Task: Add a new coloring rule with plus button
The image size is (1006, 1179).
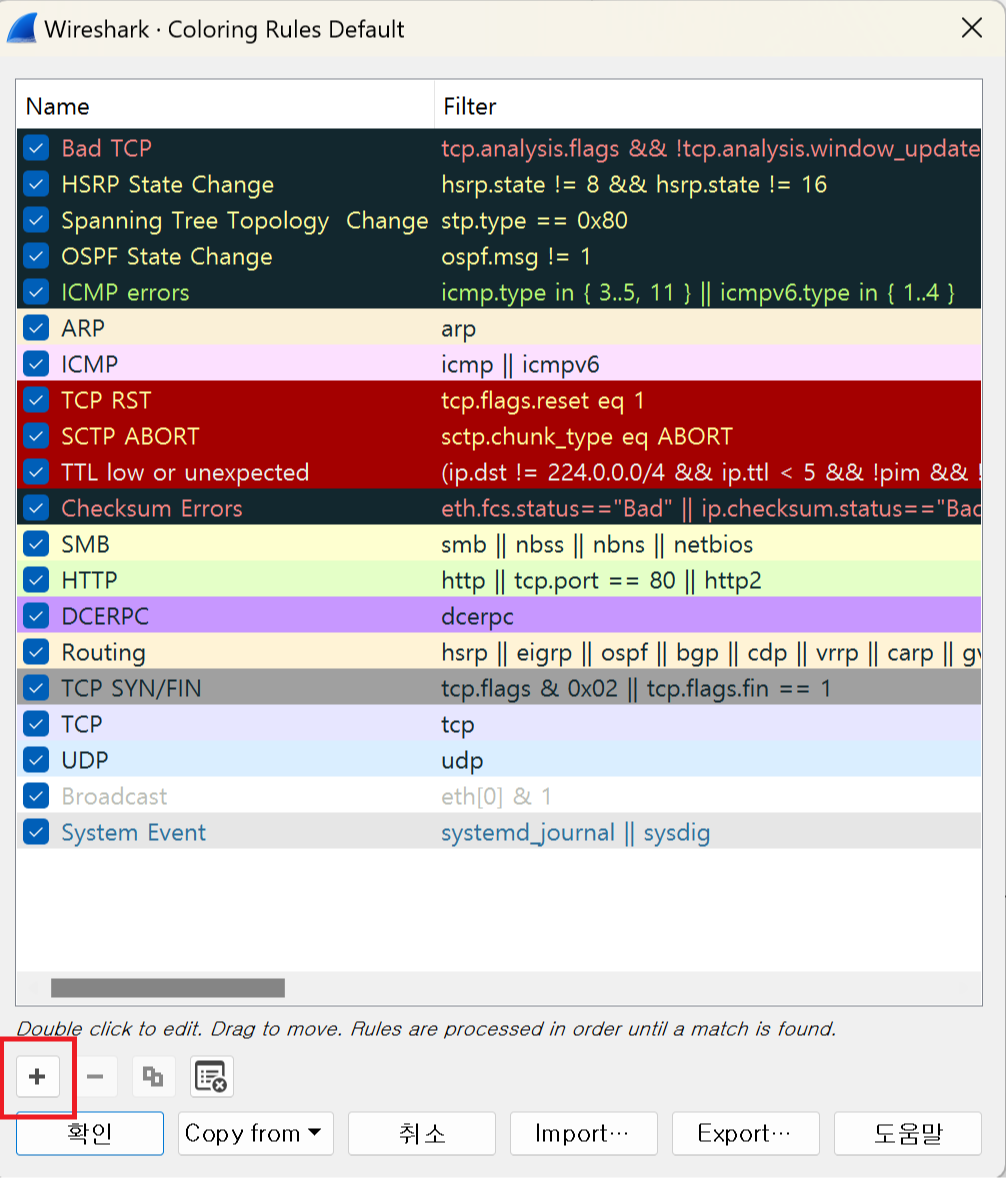Action: click(37, 1077)
